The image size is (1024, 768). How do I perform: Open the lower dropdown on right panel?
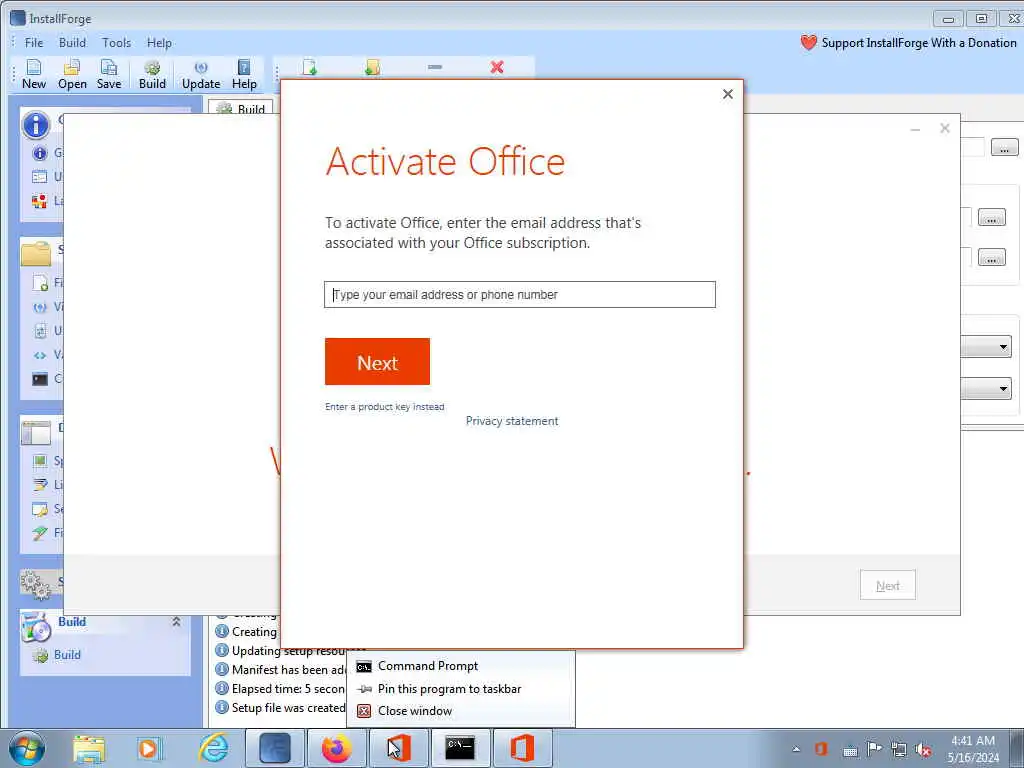(x=1003, y=389)
